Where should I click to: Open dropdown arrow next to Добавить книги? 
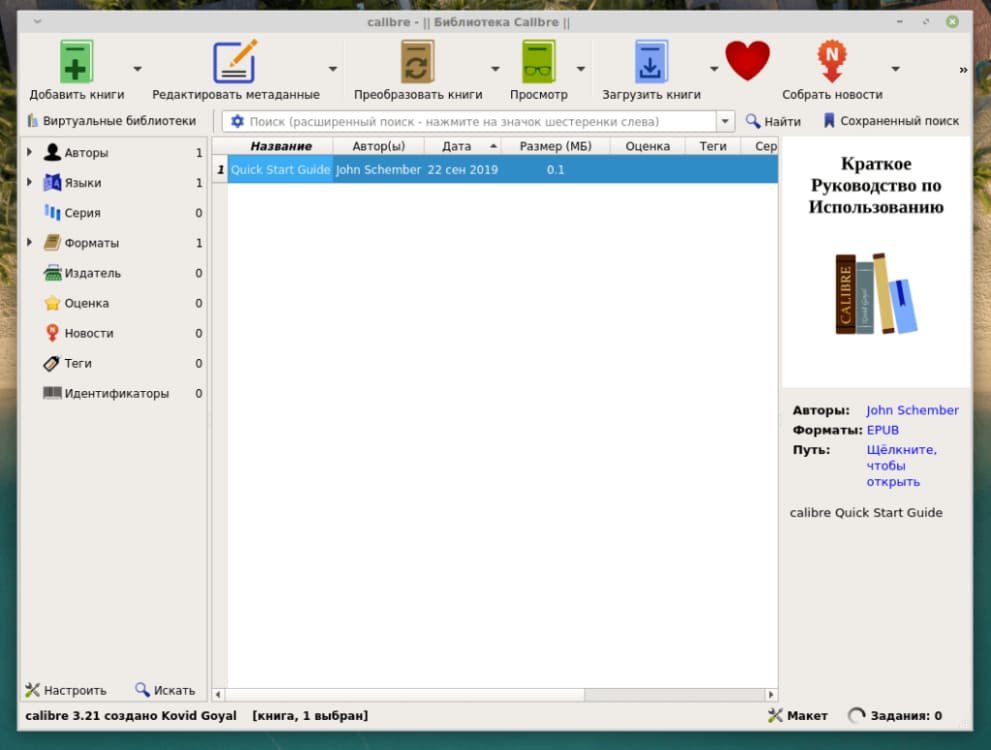coord(137,68)
